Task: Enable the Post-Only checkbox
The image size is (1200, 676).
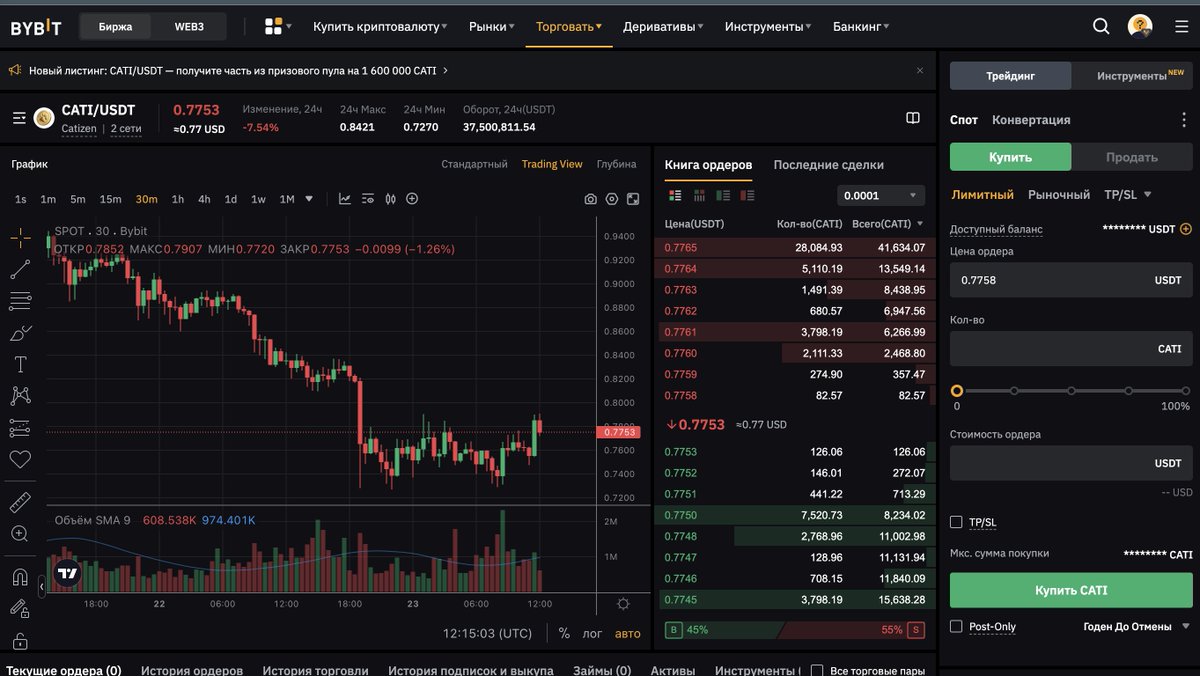Action: 956,626
